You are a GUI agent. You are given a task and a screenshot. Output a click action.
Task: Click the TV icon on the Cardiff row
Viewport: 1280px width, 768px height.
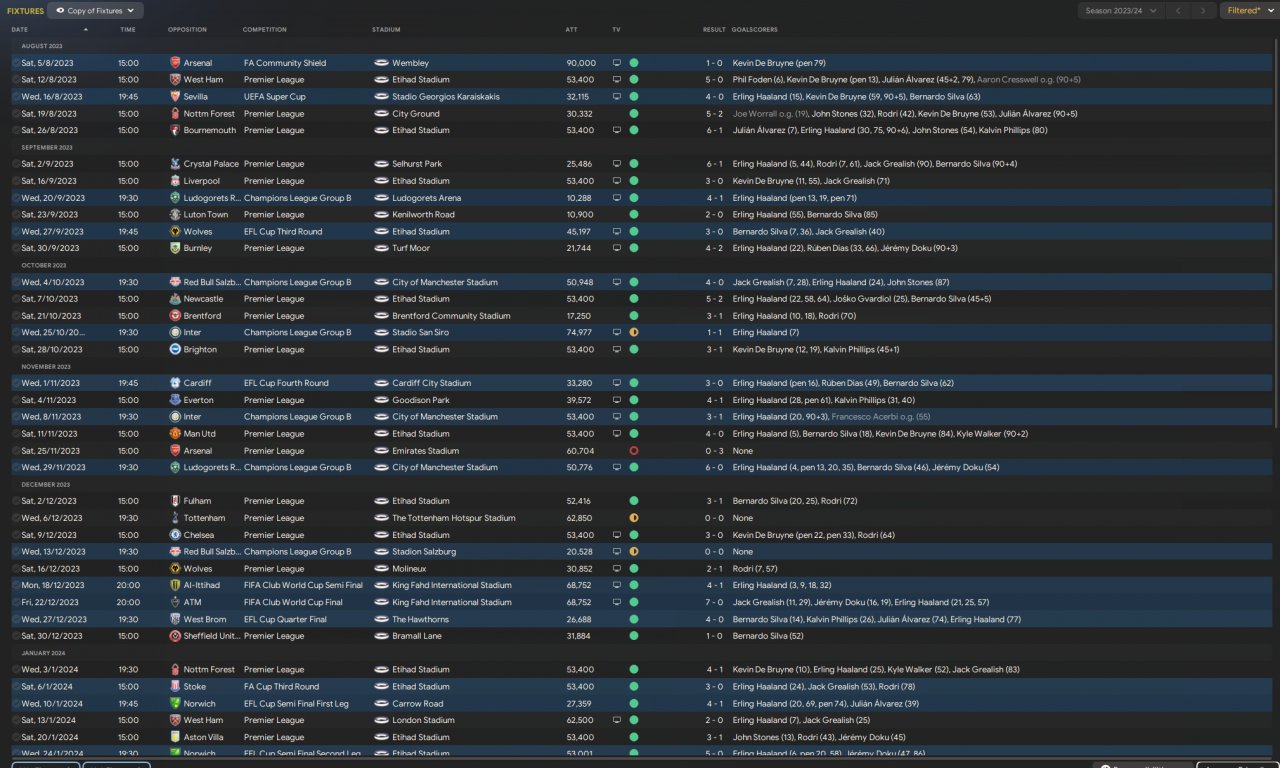[x=616, y=383]
